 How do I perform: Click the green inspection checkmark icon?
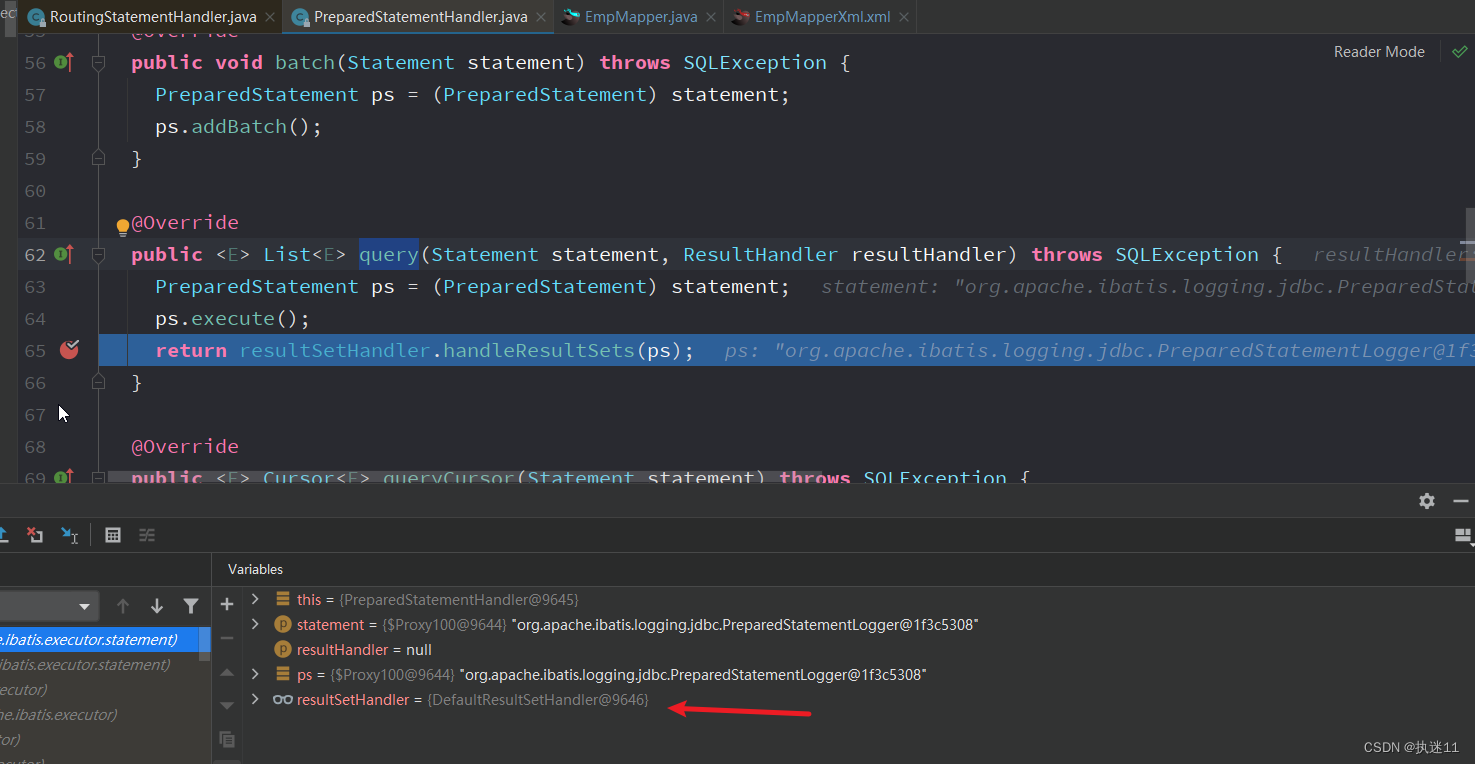(x=1459, y=52)
